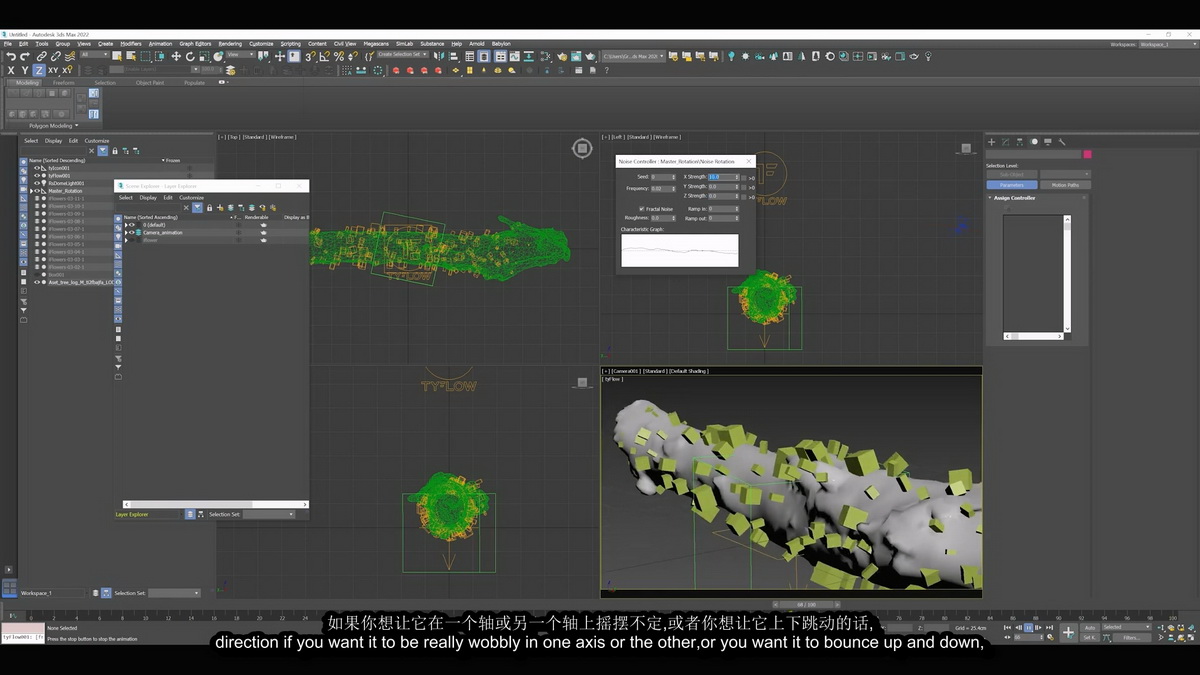Restrict to X axis constraint button

(11, 70)
